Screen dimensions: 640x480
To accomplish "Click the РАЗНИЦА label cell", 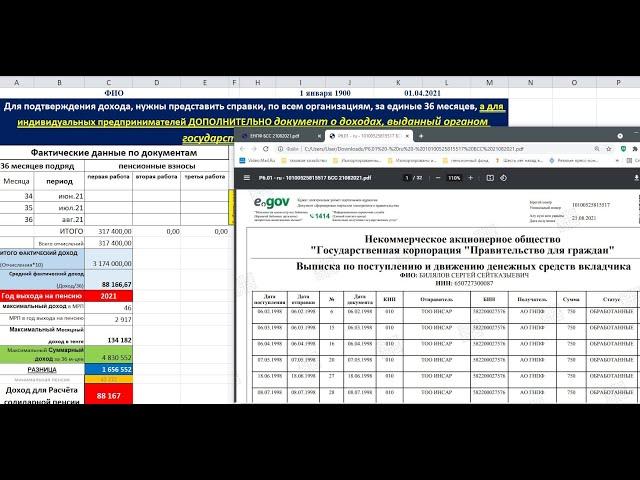I will pos(42,369).
